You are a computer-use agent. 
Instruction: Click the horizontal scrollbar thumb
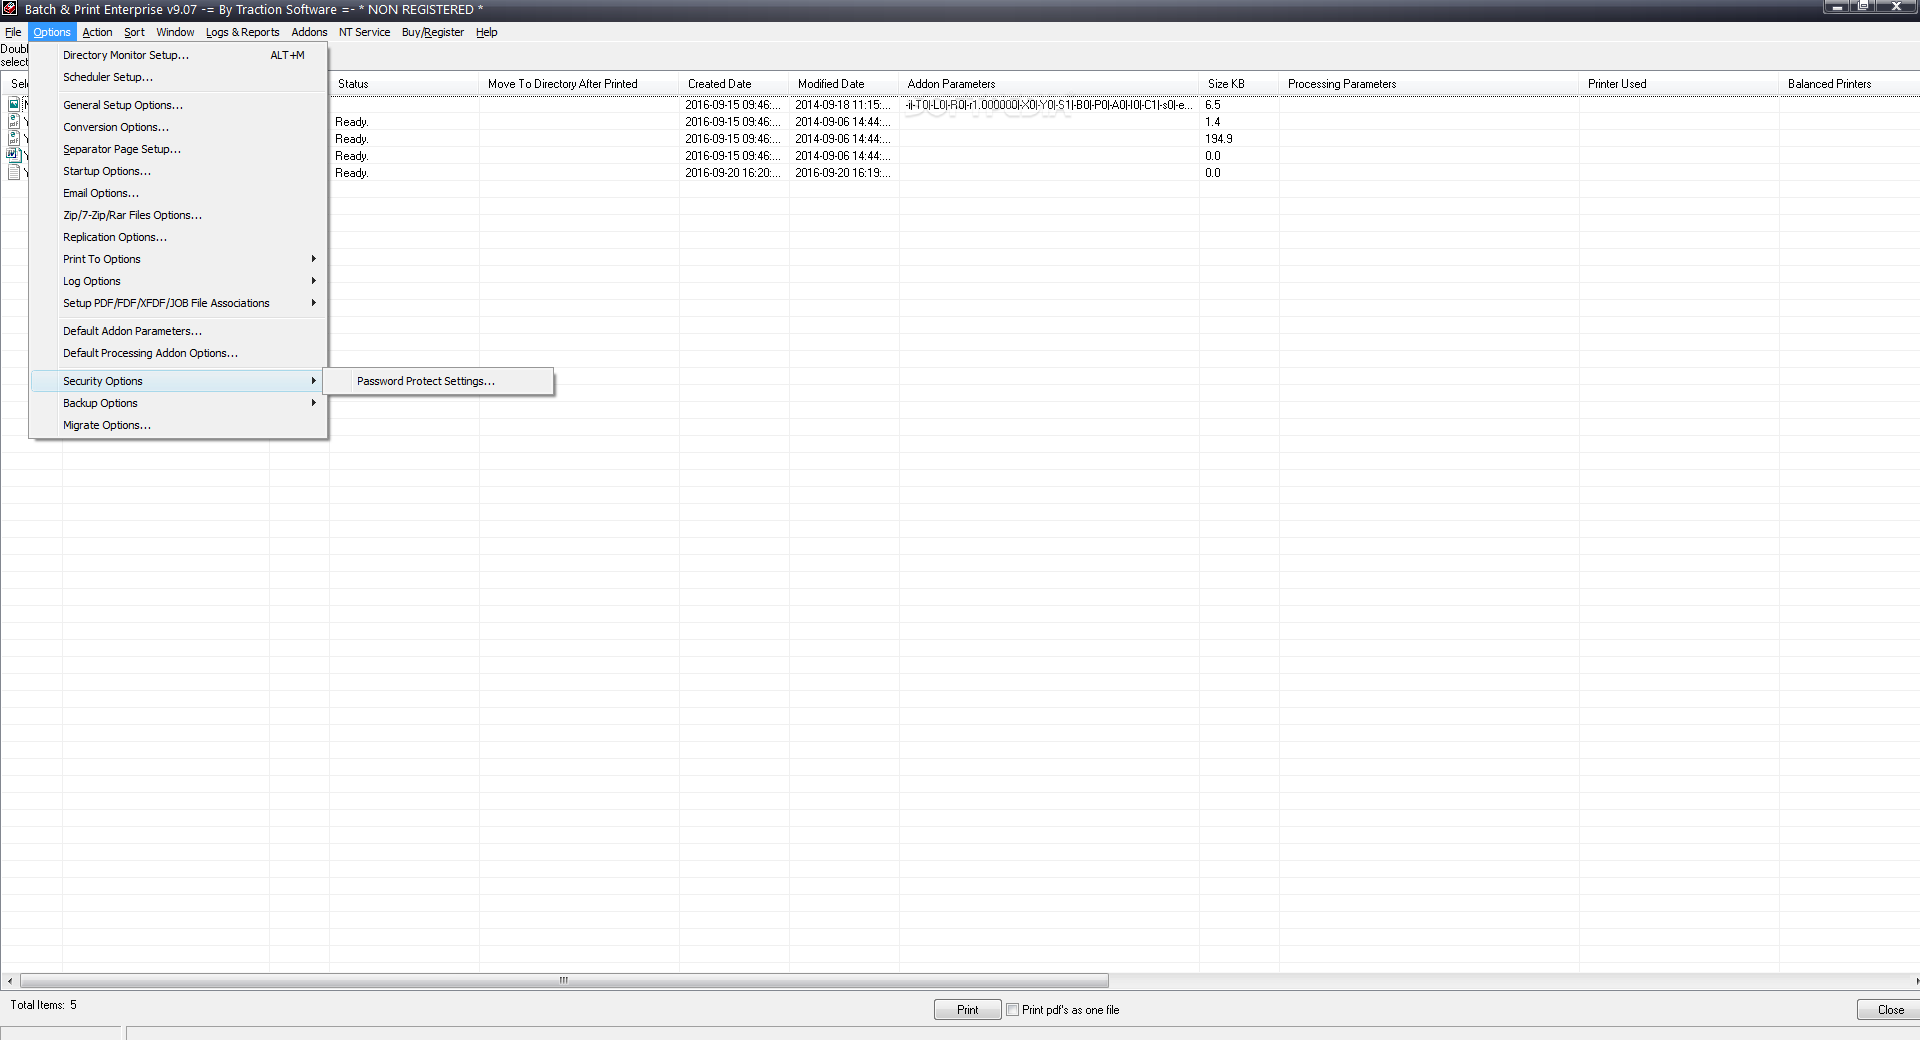(564, 980)
